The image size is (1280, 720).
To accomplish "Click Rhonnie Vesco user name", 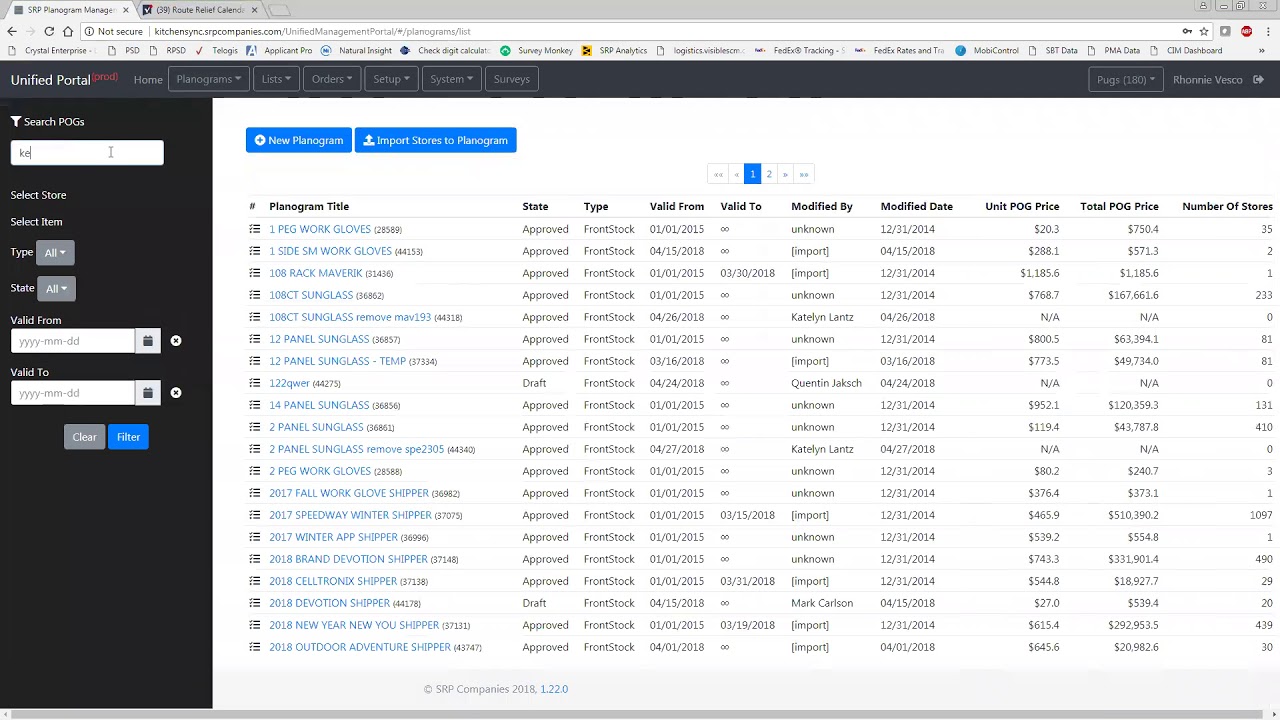I will point(1207,79).
